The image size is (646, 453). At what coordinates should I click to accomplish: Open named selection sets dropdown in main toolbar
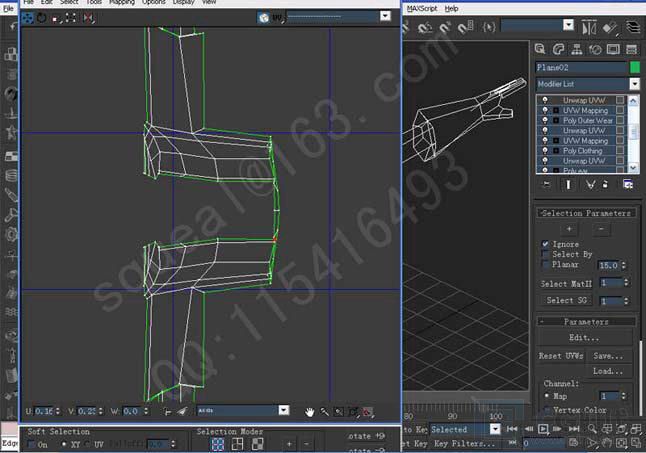pyautogui.click(x=568, y=25)
